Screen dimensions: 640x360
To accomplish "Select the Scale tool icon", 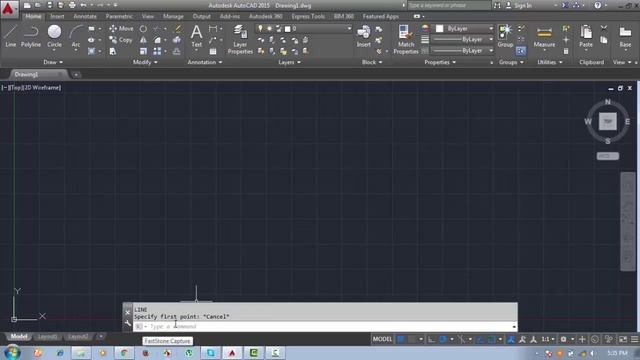I will click(143, 51).
